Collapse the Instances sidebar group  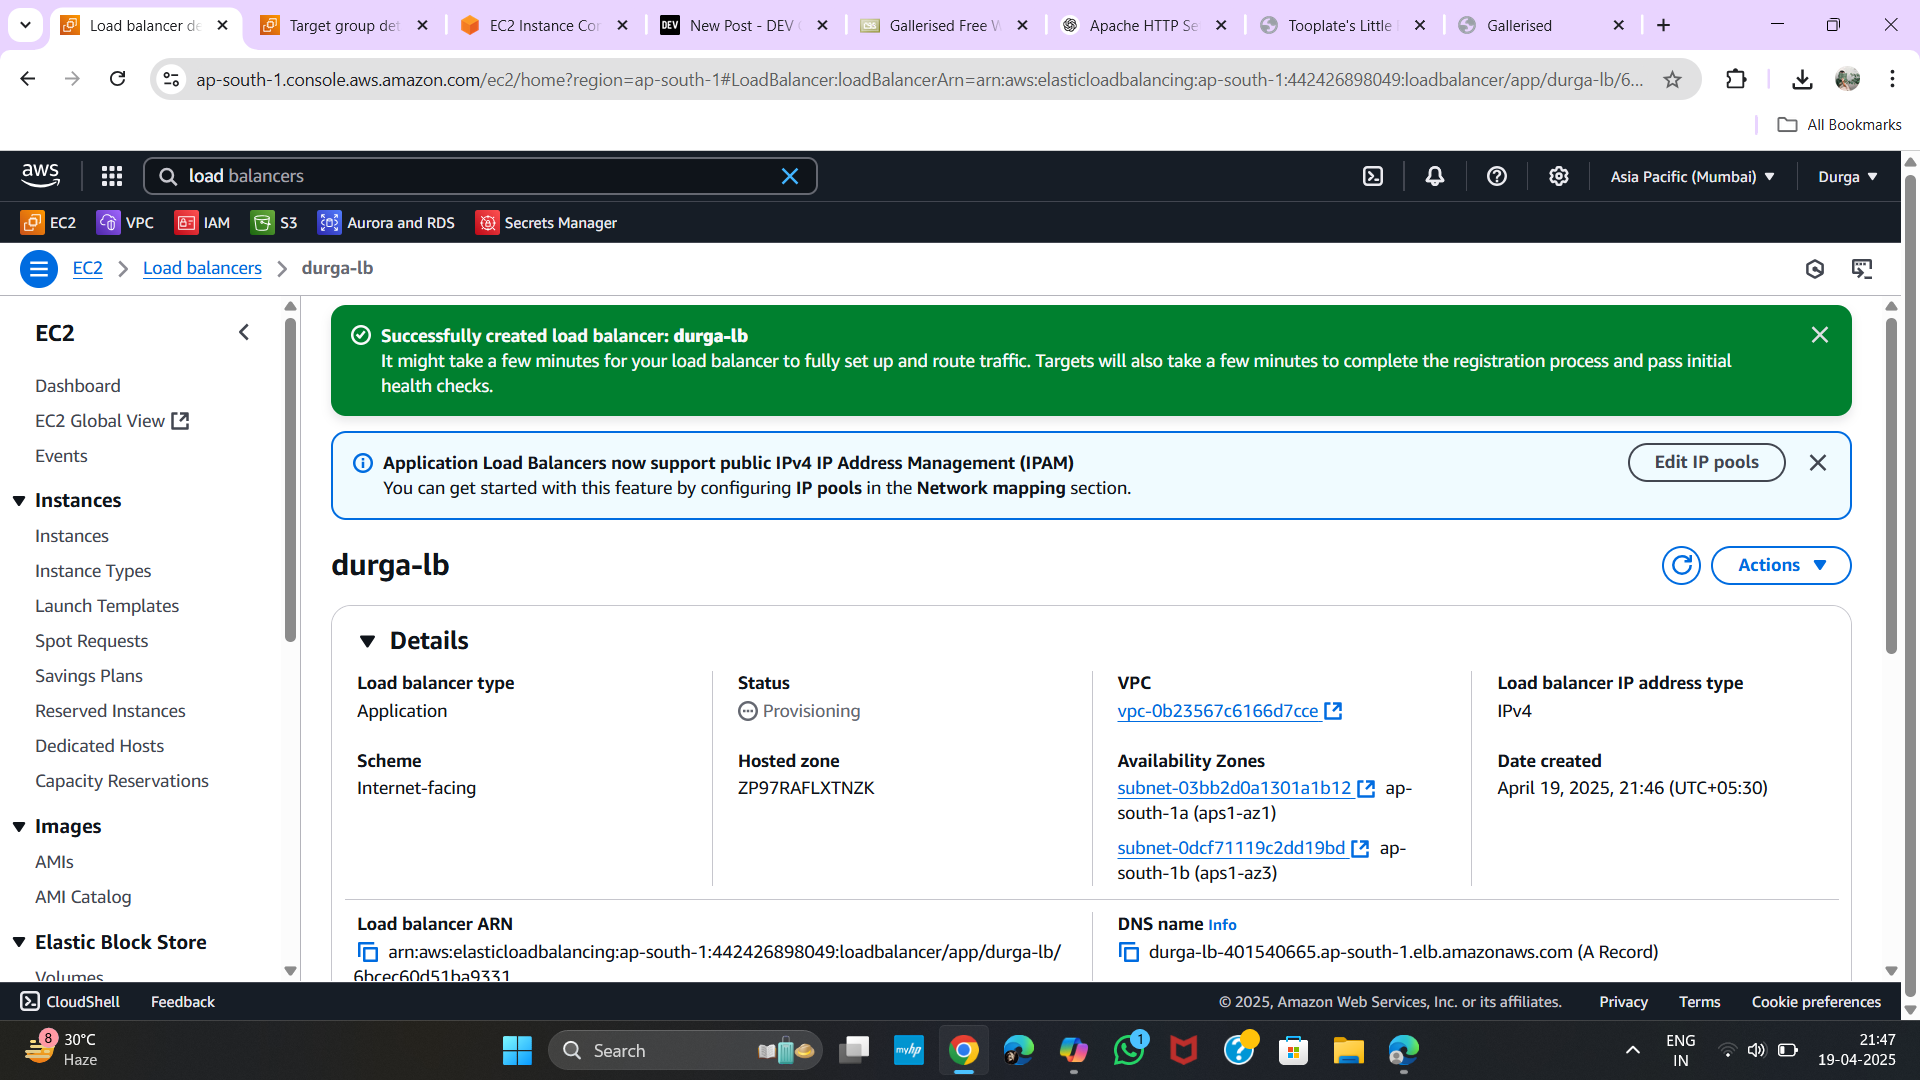tap(19, 501)
